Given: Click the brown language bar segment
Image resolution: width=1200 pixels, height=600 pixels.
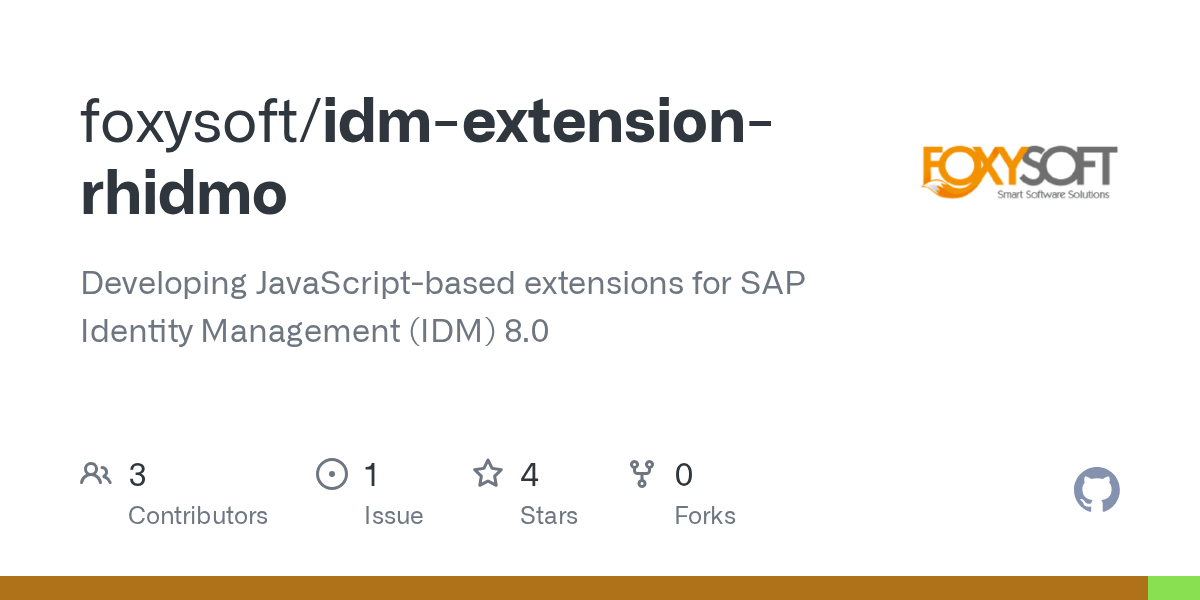Looking at the screenshot, I should (574, 588).
